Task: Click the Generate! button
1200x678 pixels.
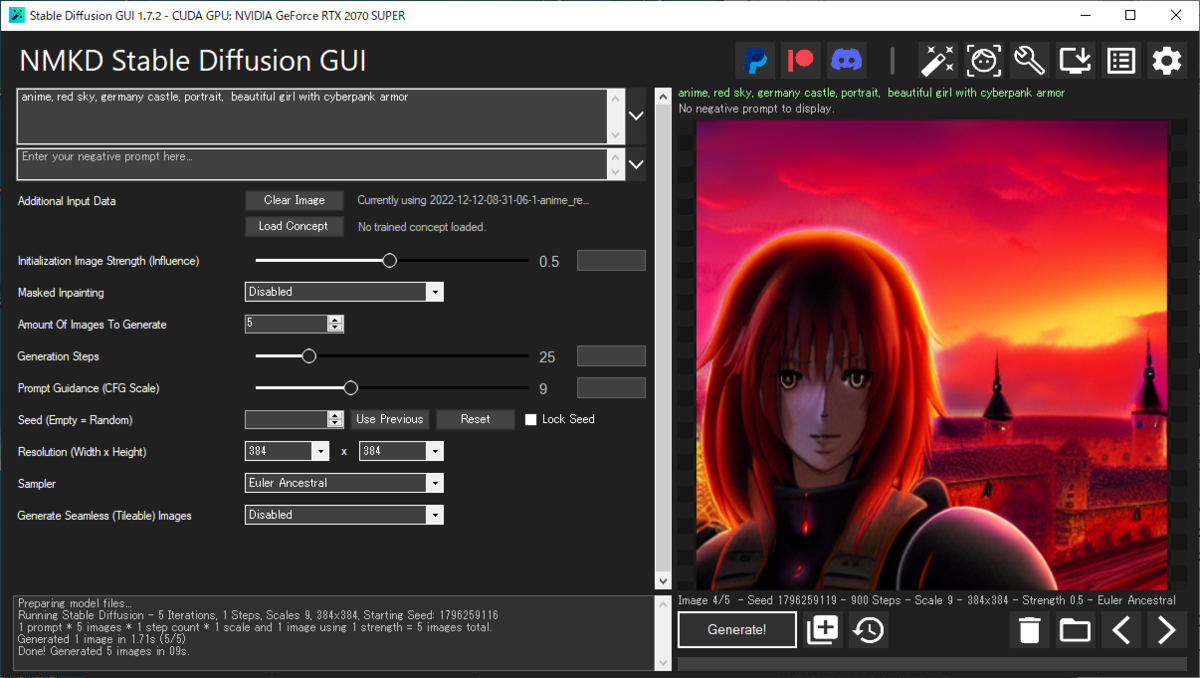Action: point(737,630)
